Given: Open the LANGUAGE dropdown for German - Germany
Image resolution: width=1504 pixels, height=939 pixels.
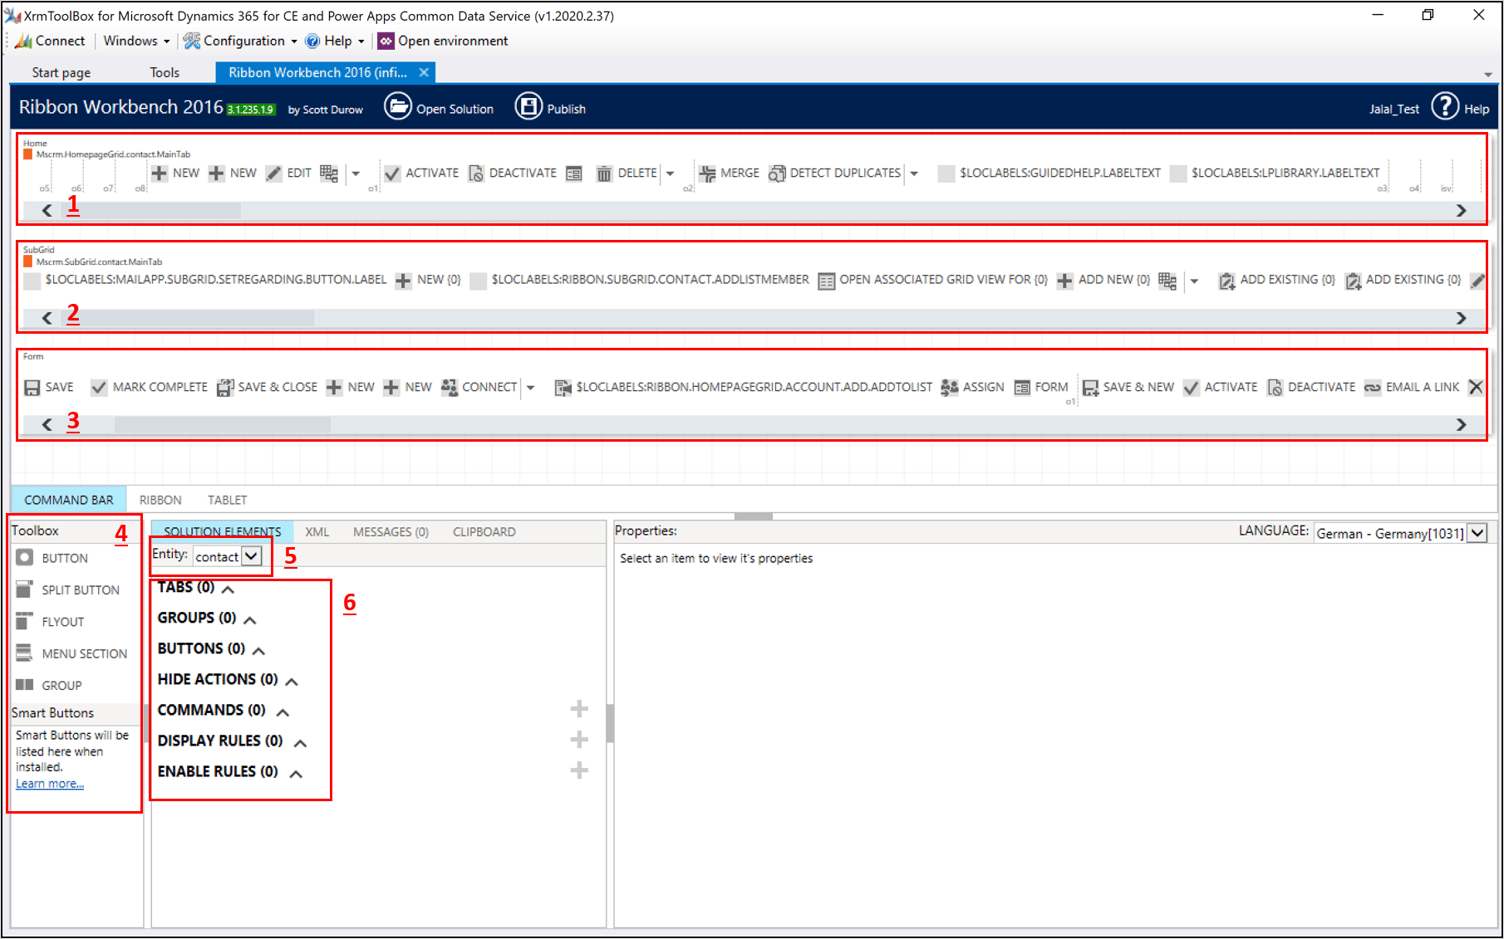Looking at the screenshot, I should point(1475,532).
